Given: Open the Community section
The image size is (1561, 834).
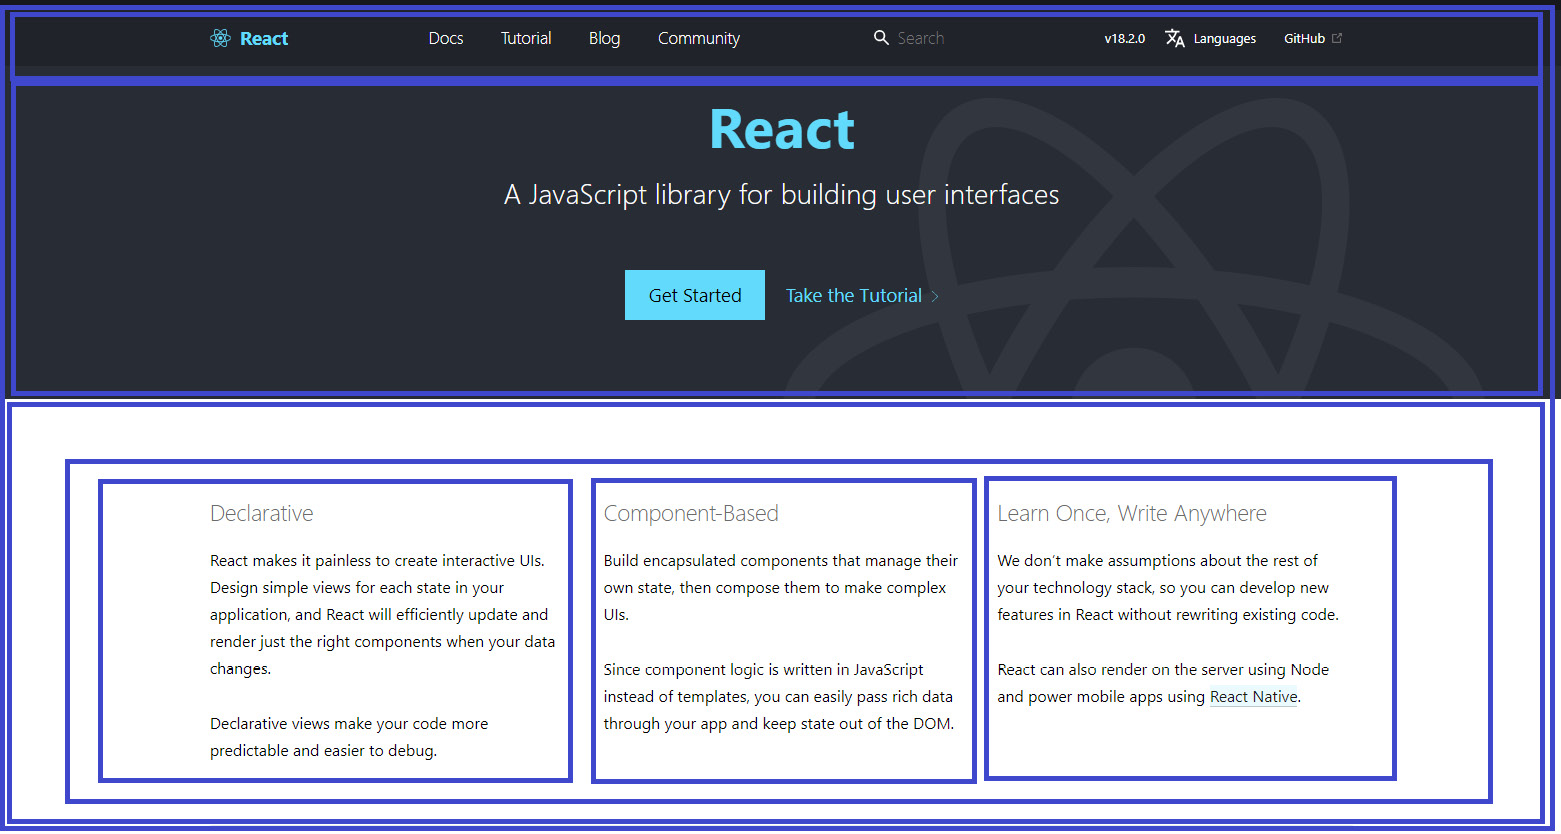Looking at the screenshot, I should tap(698, 38).
